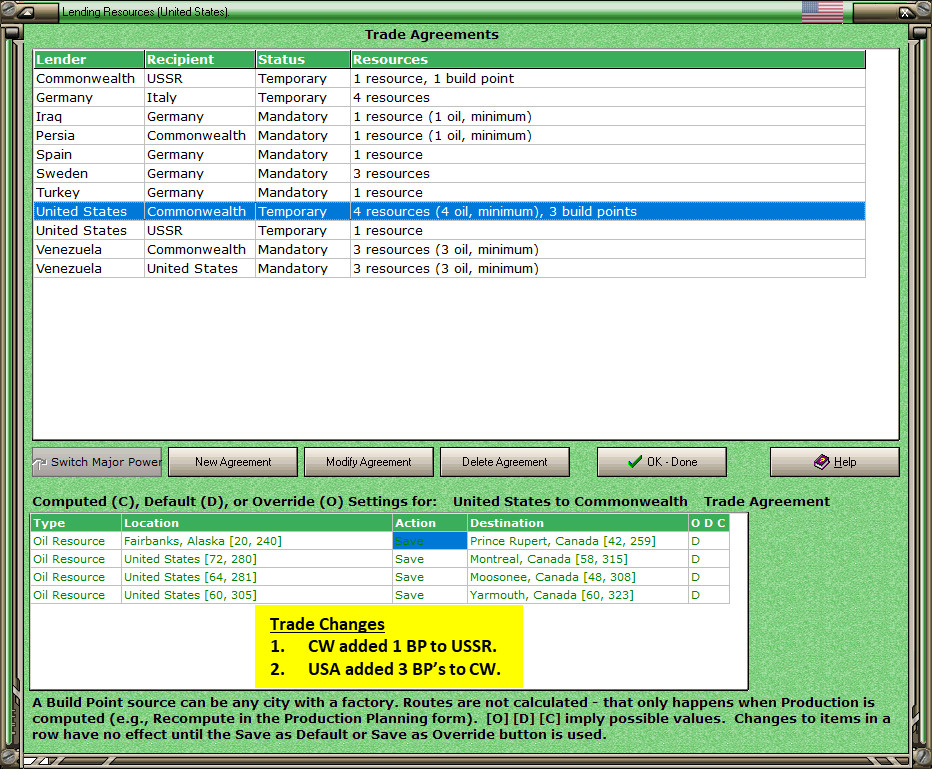Select the Spain to Germany agreement row

(x=449, y=155)
